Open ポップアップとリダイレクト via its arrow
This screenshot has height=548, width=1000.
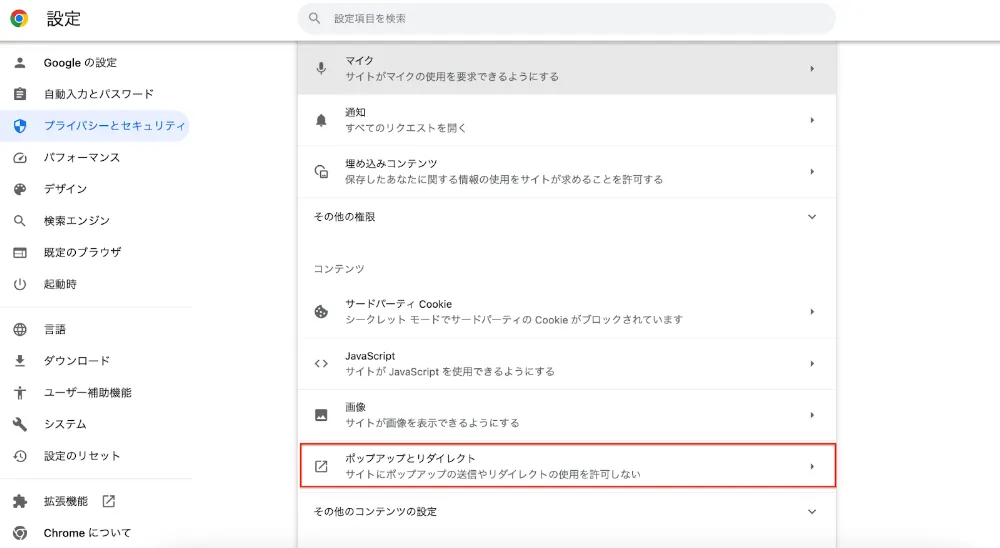812,466
